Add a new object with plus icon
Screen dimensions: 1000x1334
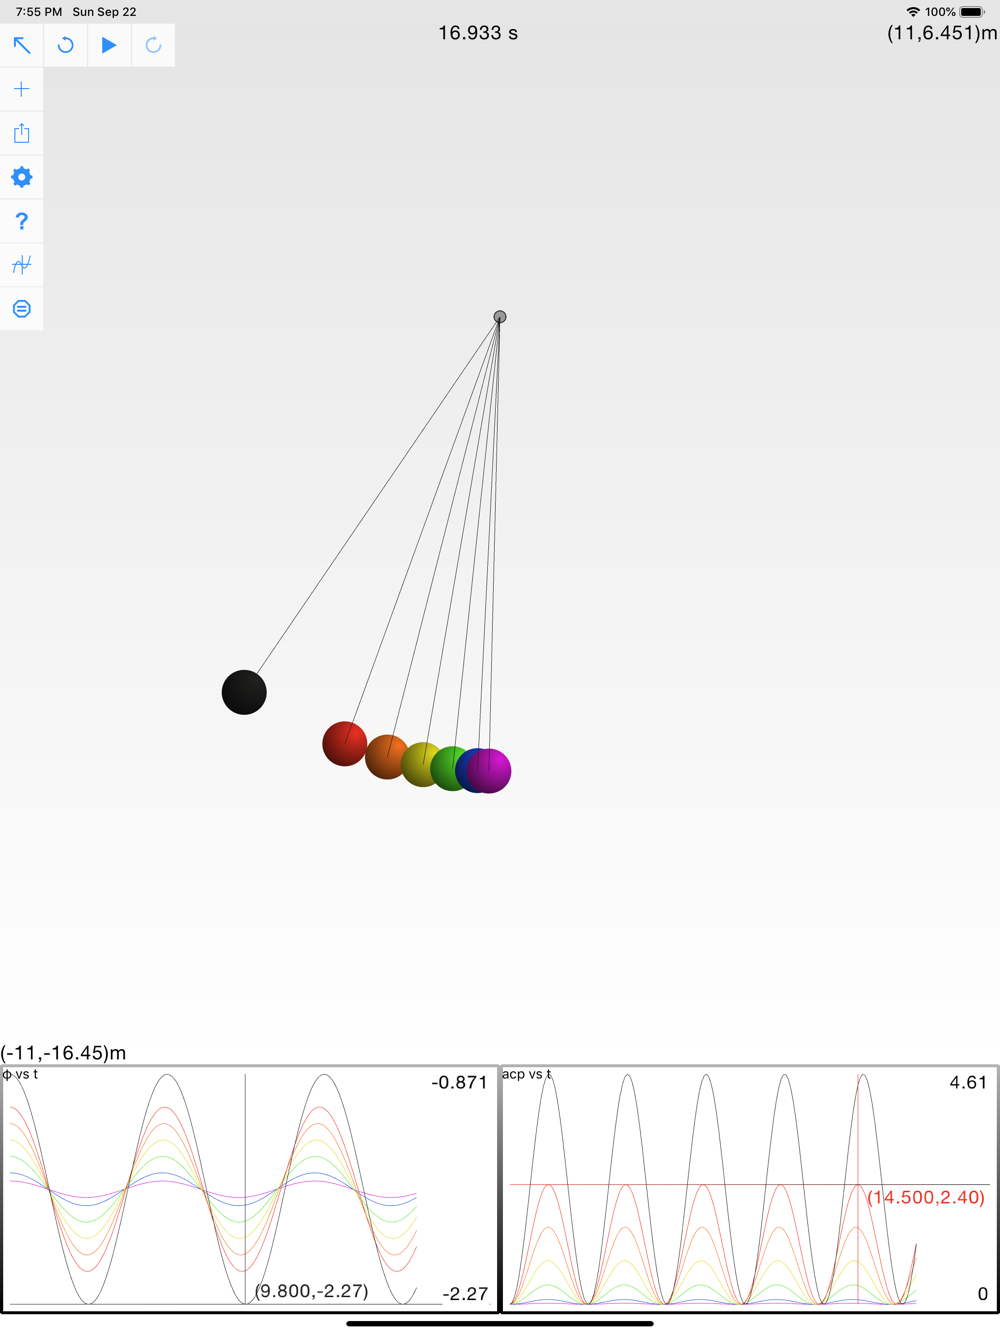click(x=22, y=89)
